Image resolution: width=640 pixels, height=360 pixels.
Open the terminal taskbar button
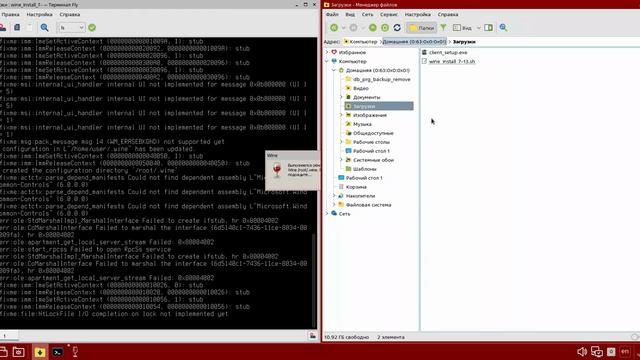(58, 352)
